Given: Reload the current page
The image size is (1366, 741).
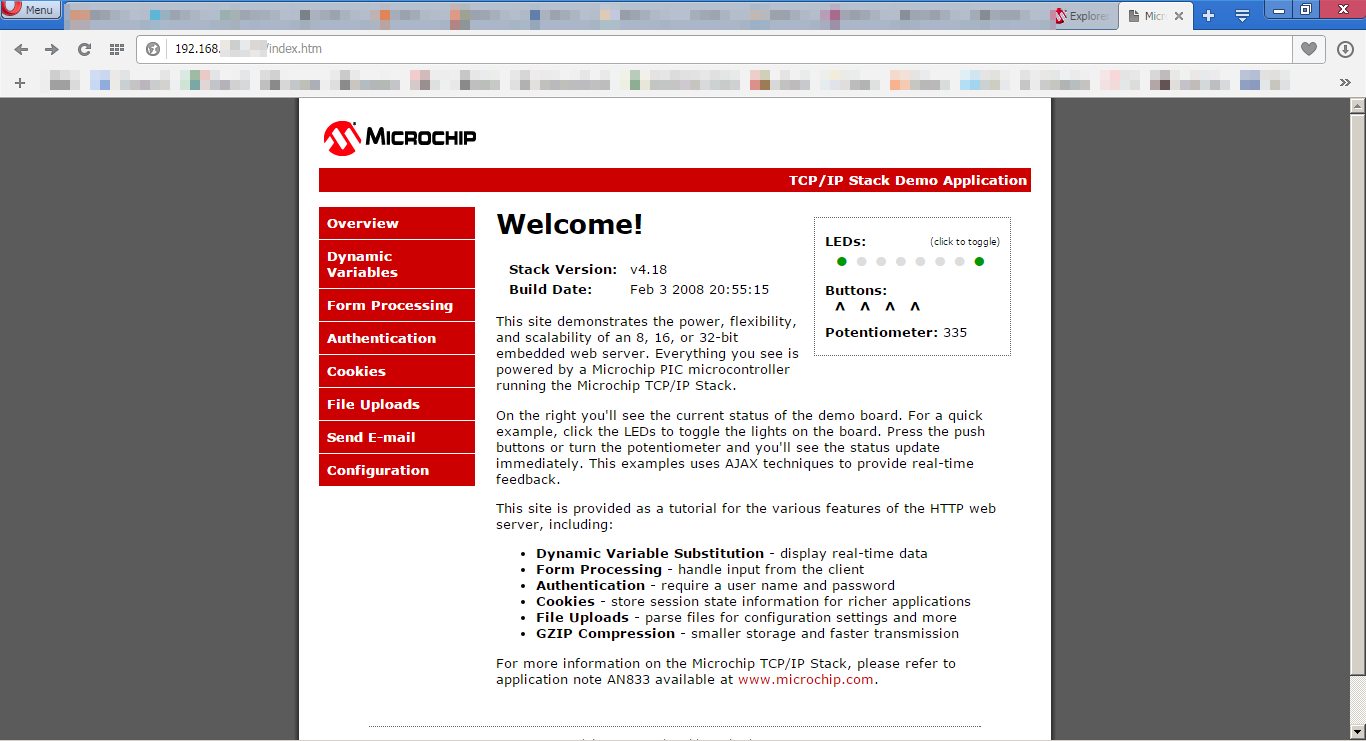Looking at the screenshot, I should 84,49.
